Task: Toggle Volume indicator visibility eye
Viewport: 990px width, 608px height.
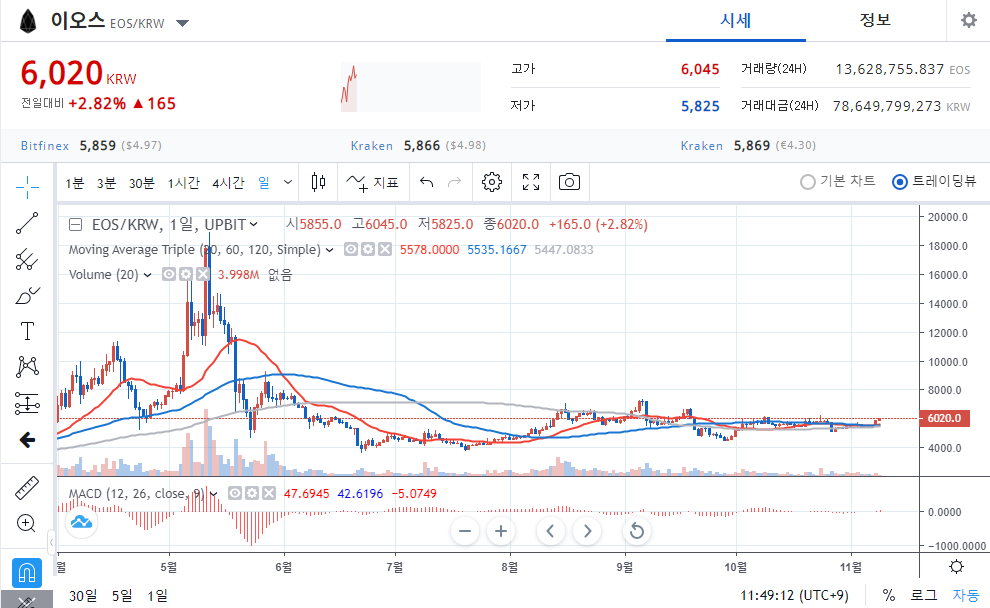Action: pyautogui.click(x=169, y=274)
